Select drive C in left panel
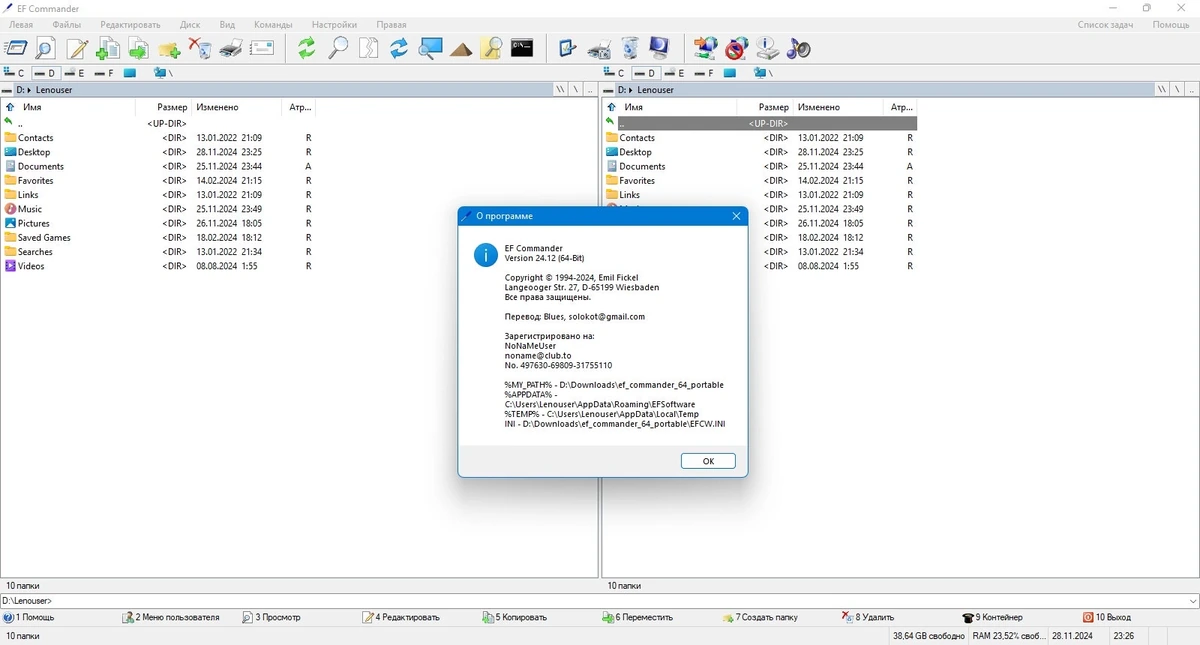 tap(14, 73)
